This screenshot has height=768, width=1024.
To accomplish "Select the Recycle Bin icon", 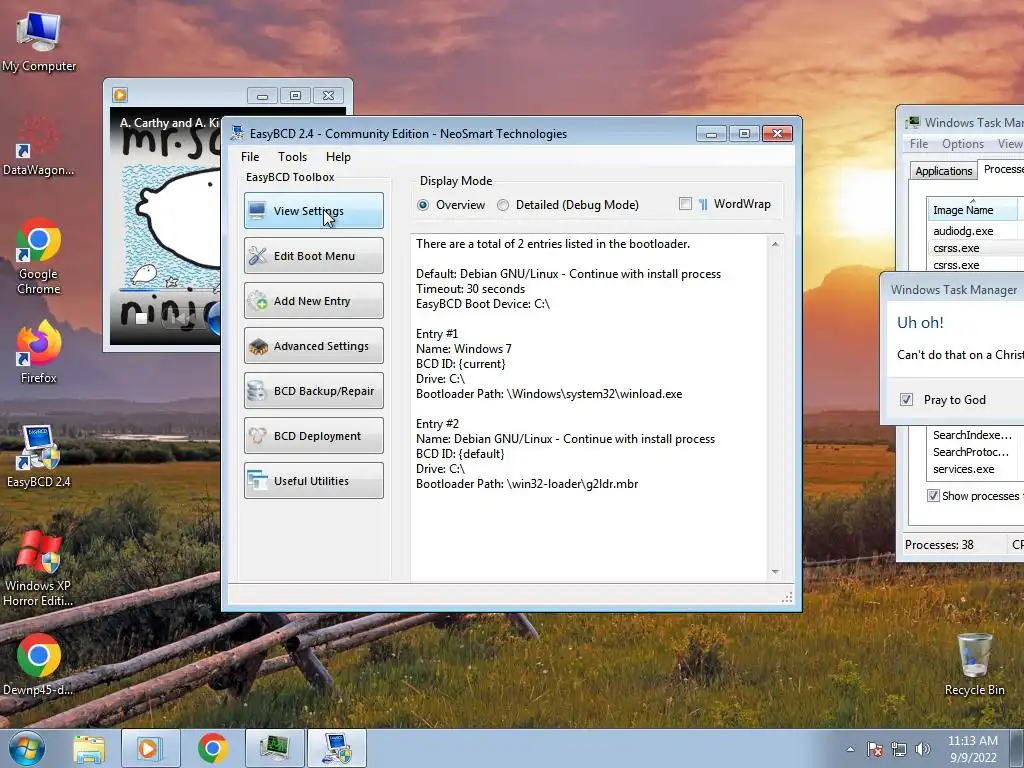I will pyautogui.click(x=974, y=664).
